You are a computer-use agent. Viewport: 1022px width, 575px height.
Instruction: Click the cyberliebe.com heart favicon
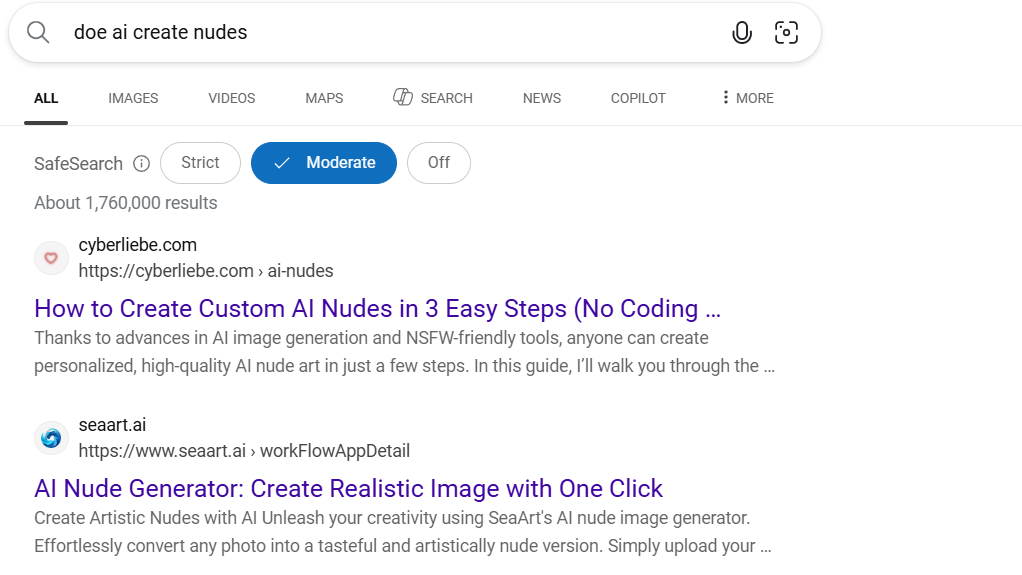52,258
